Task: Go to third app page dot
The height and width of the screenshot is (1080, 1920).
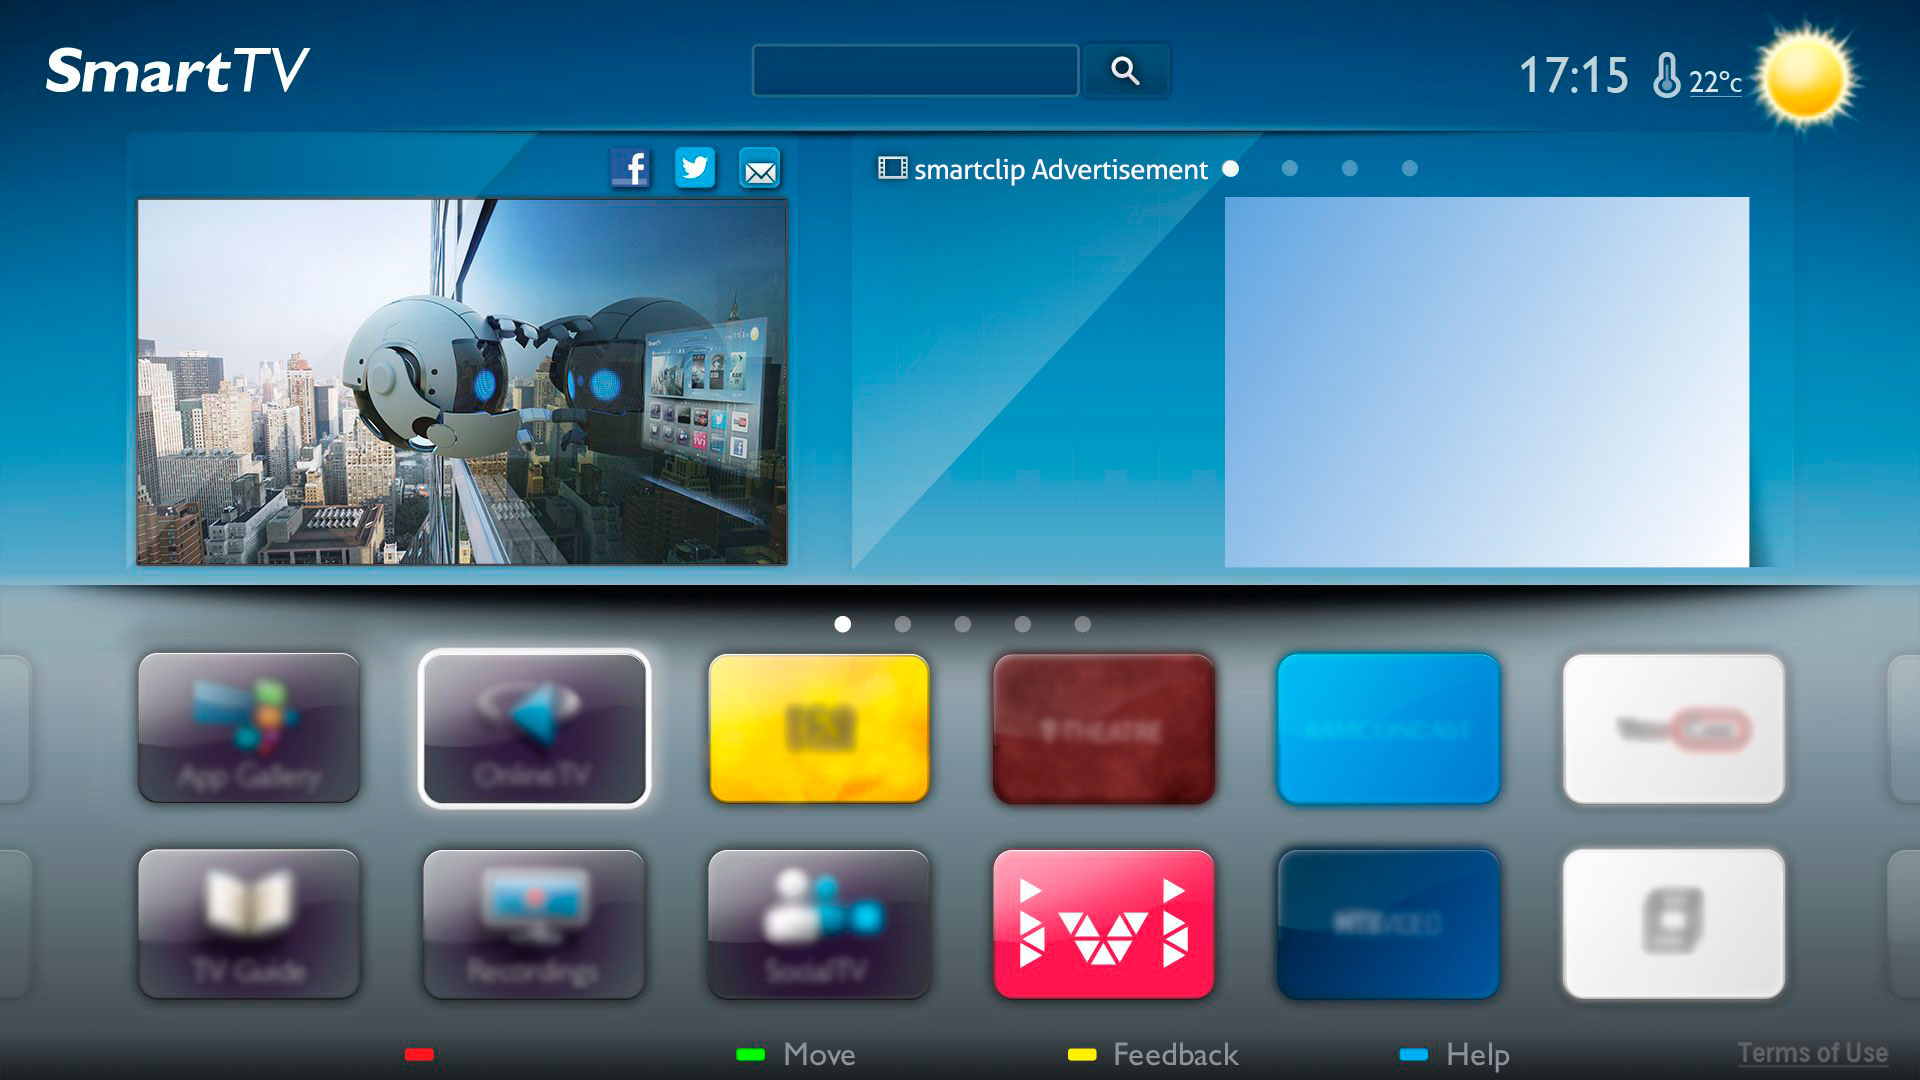Action: point(963,624)
